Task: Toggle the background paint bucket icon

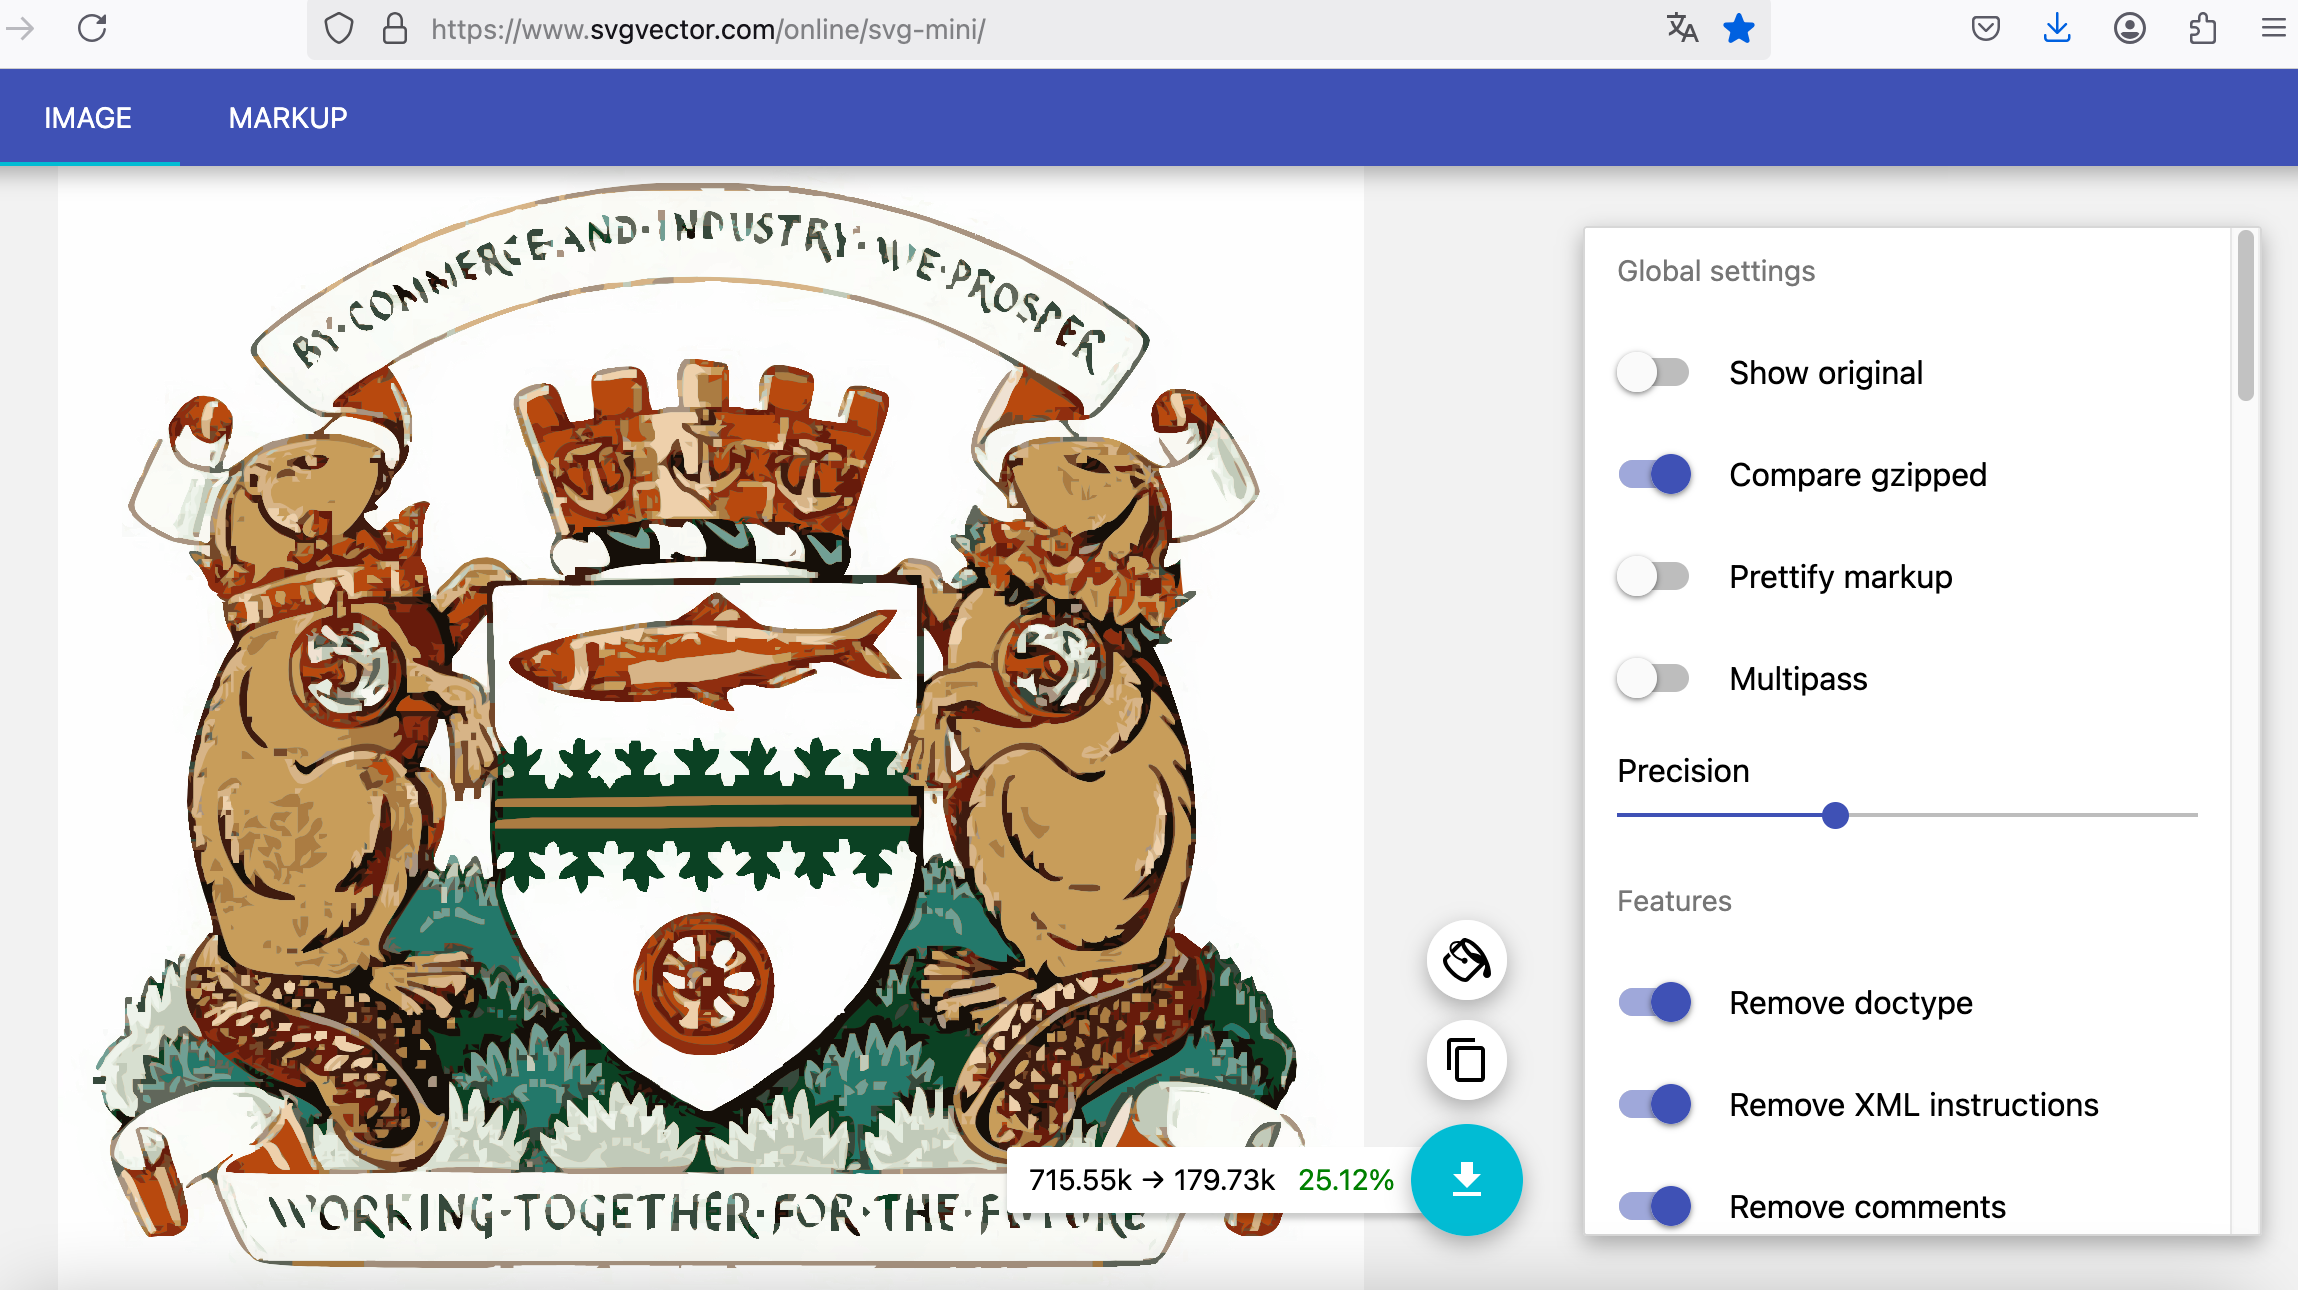Action: [1466, 960]
